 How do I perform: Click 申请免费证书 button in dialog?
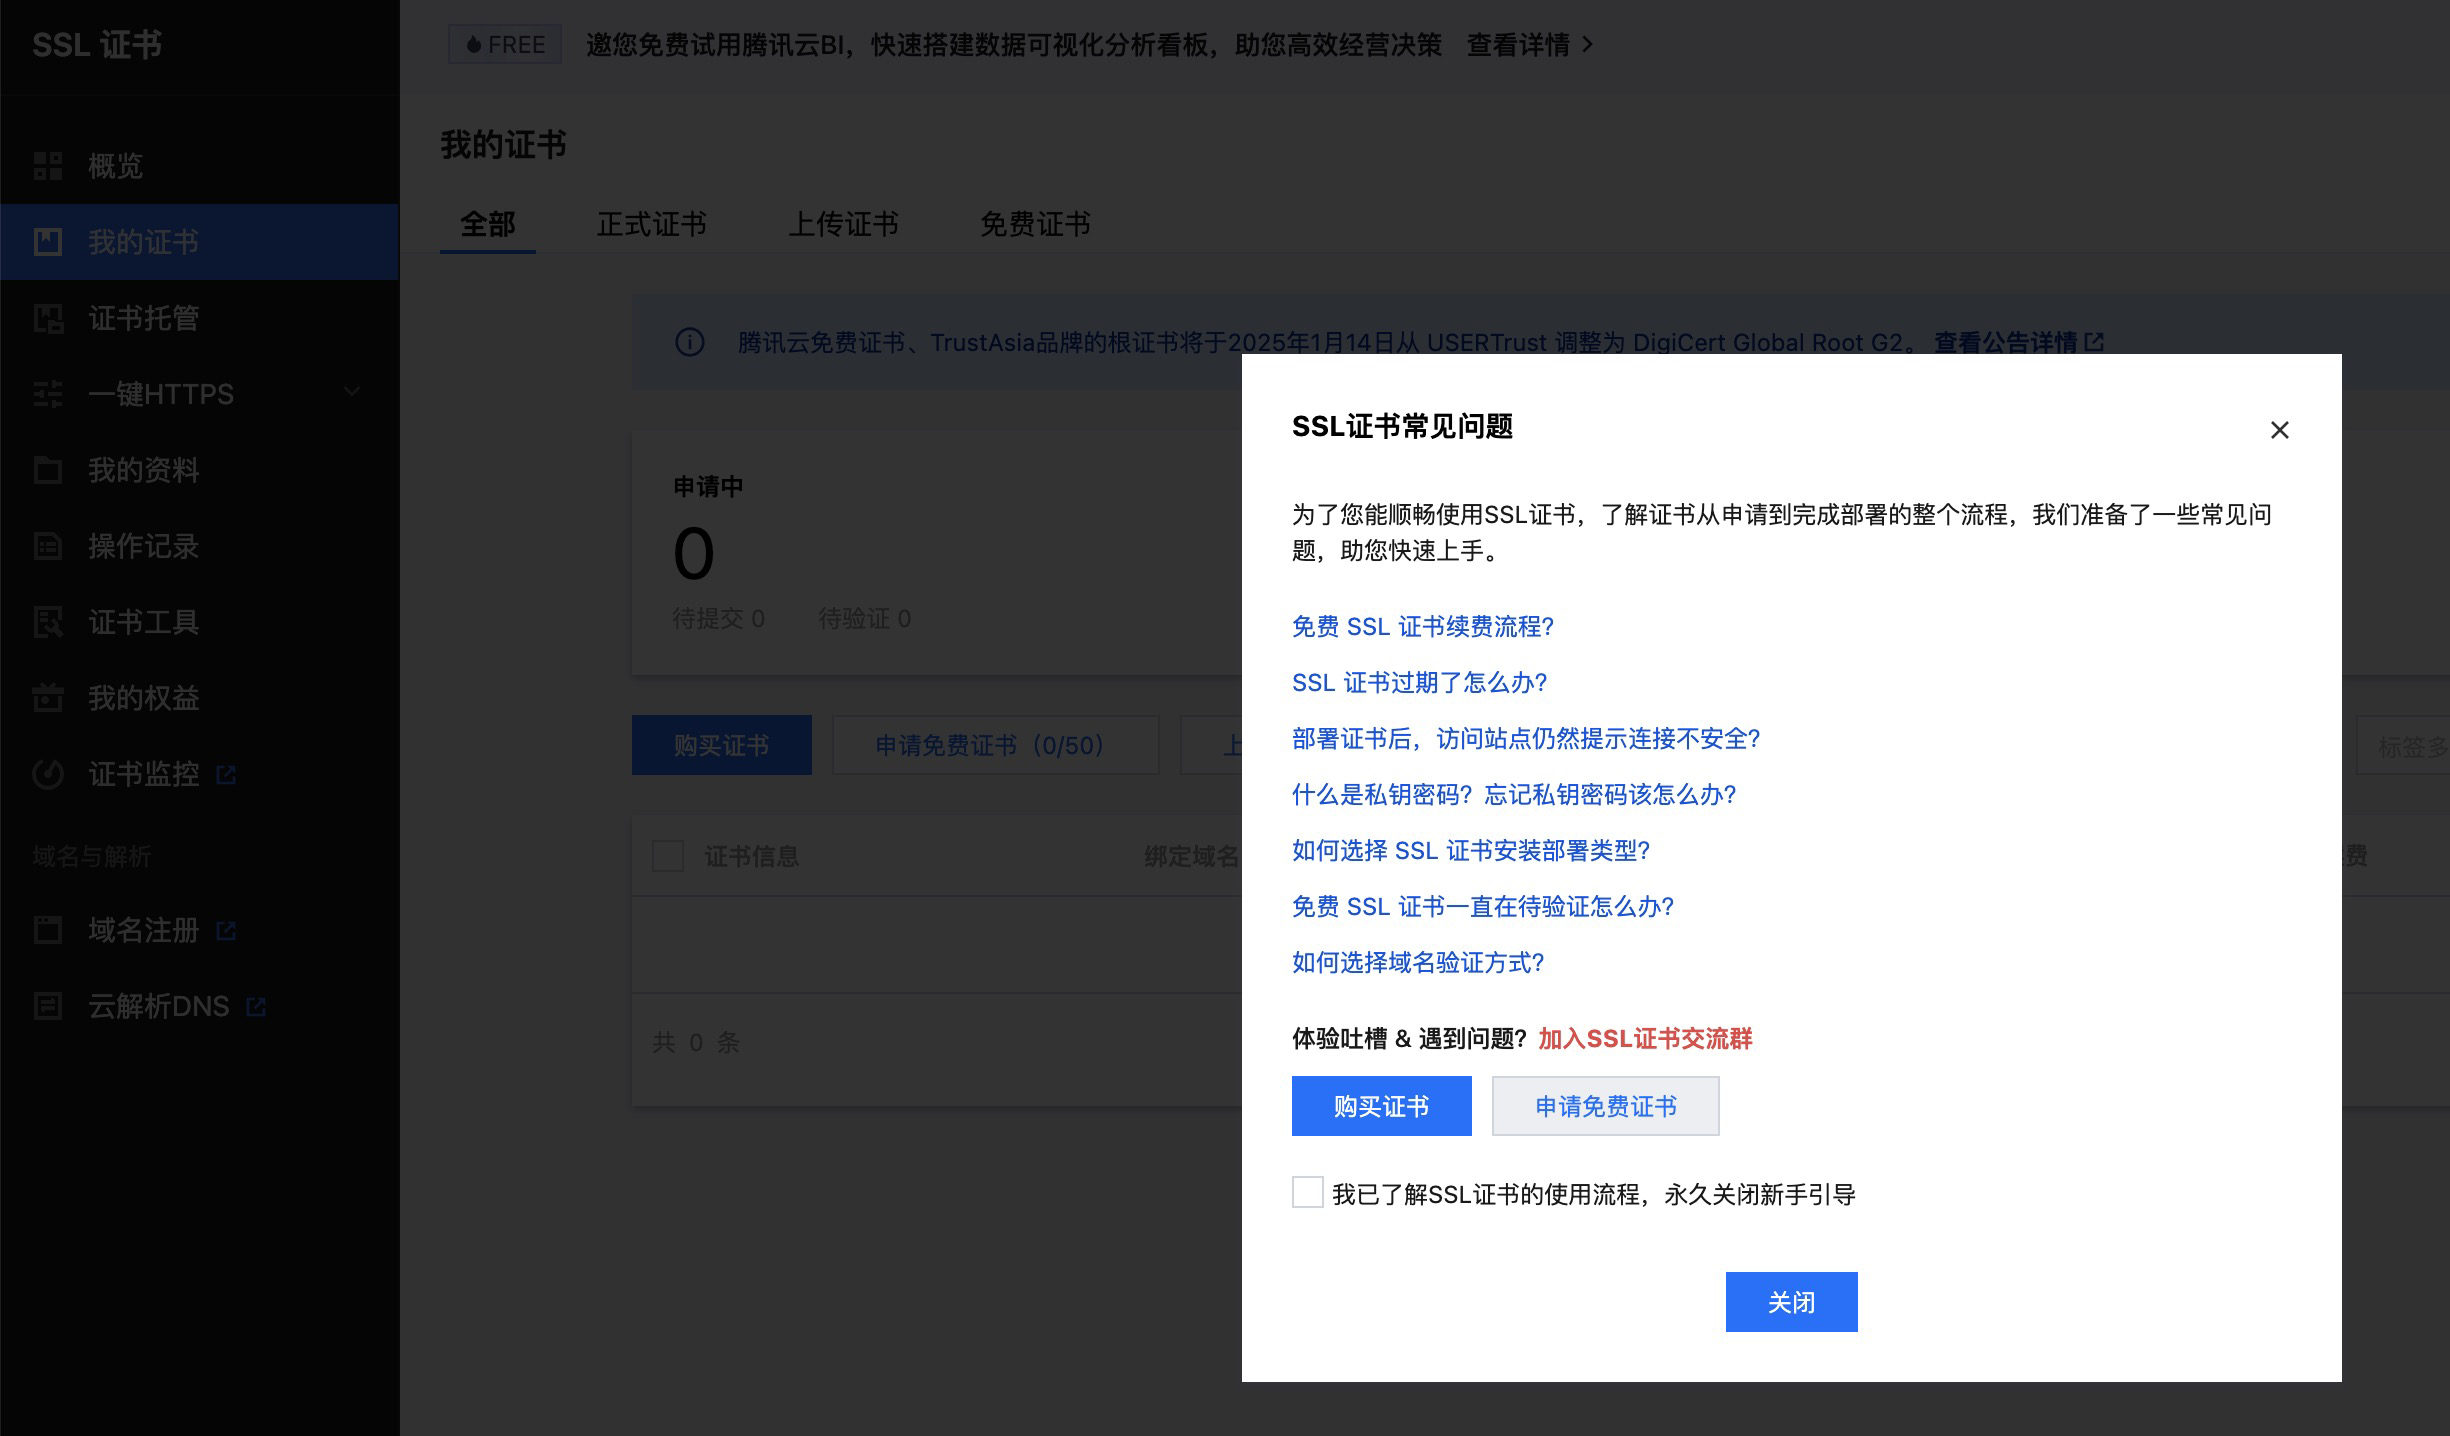coord(1605,1106)
